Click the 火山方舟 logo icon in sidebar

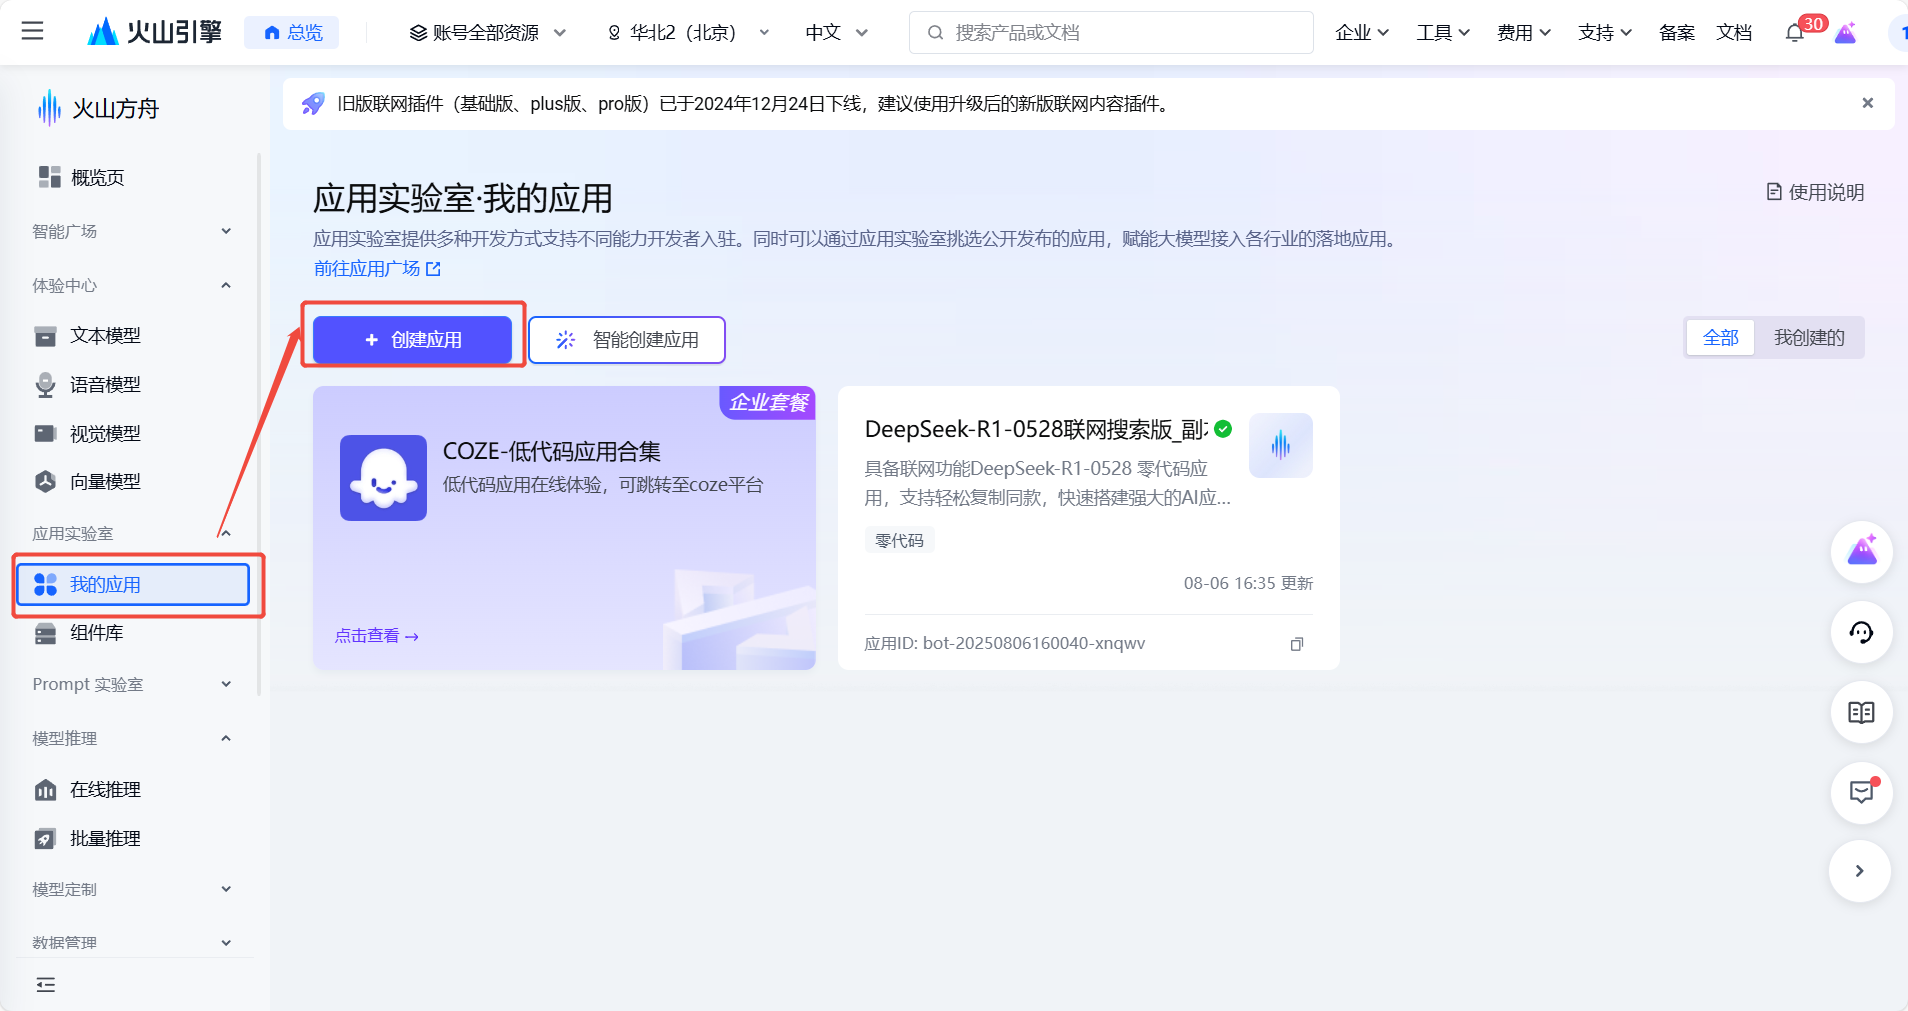tap(49, 108)
